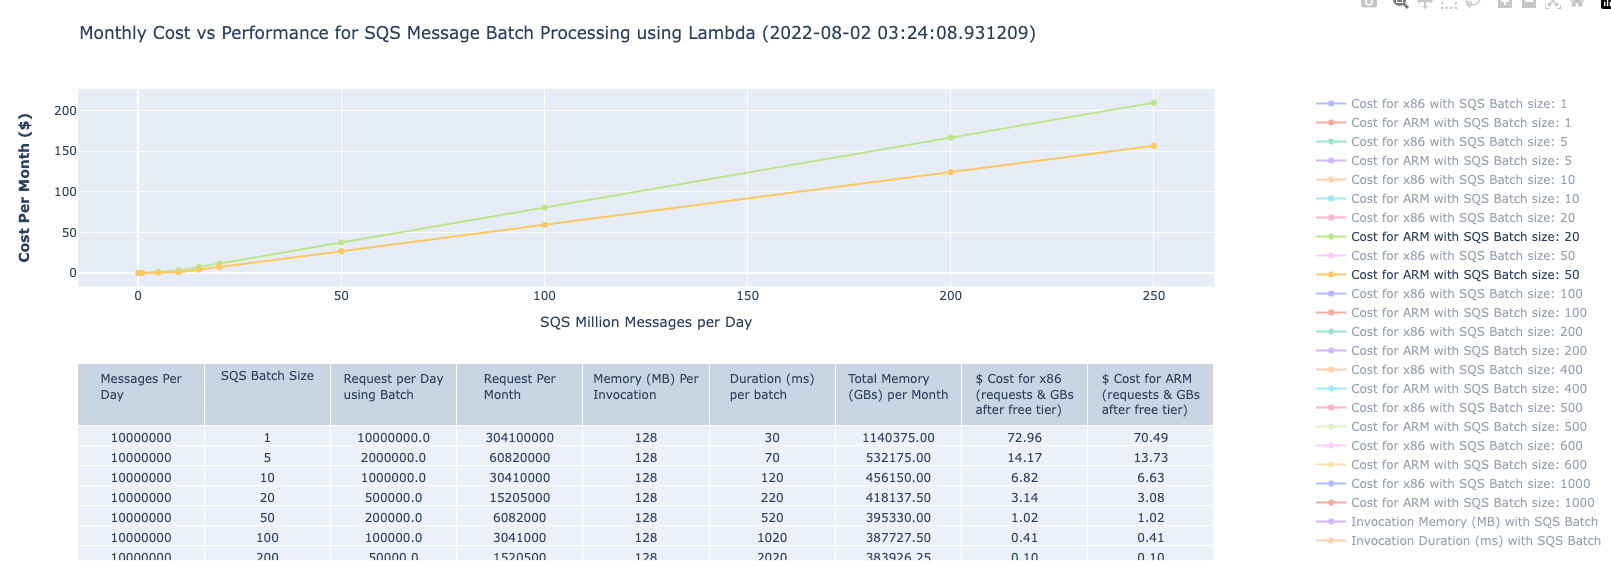Click legend Cost for x86 Batch size: 600
The height and width of the screenshot is (566, 1611).
coord(1450,446)
